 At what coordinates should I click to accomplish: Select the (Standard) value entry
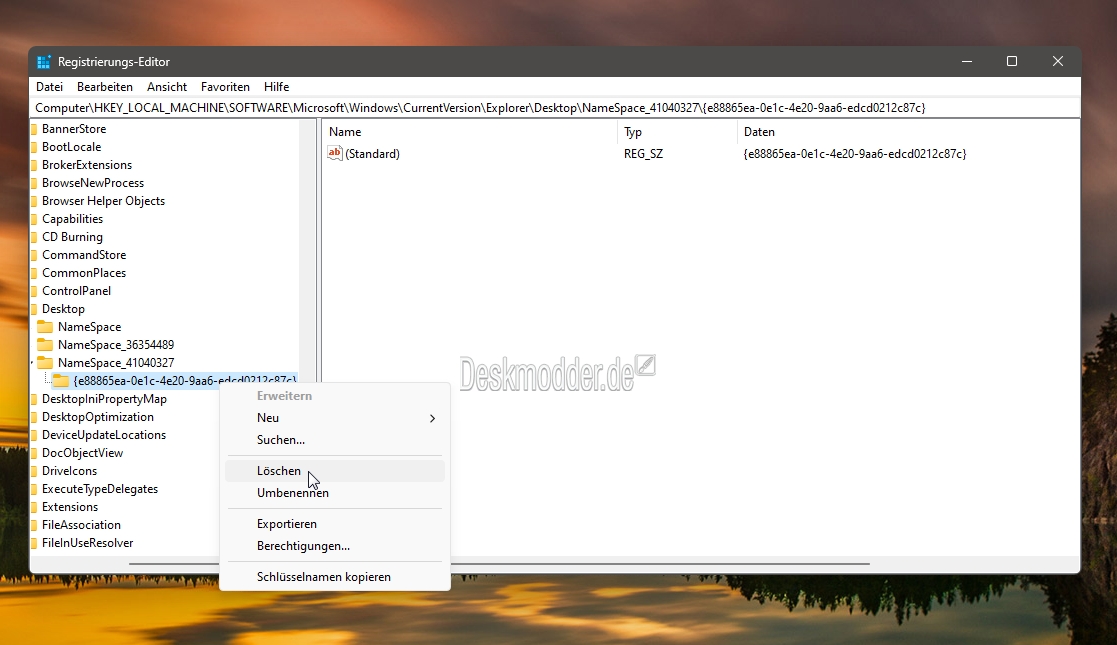coord(372,153)
